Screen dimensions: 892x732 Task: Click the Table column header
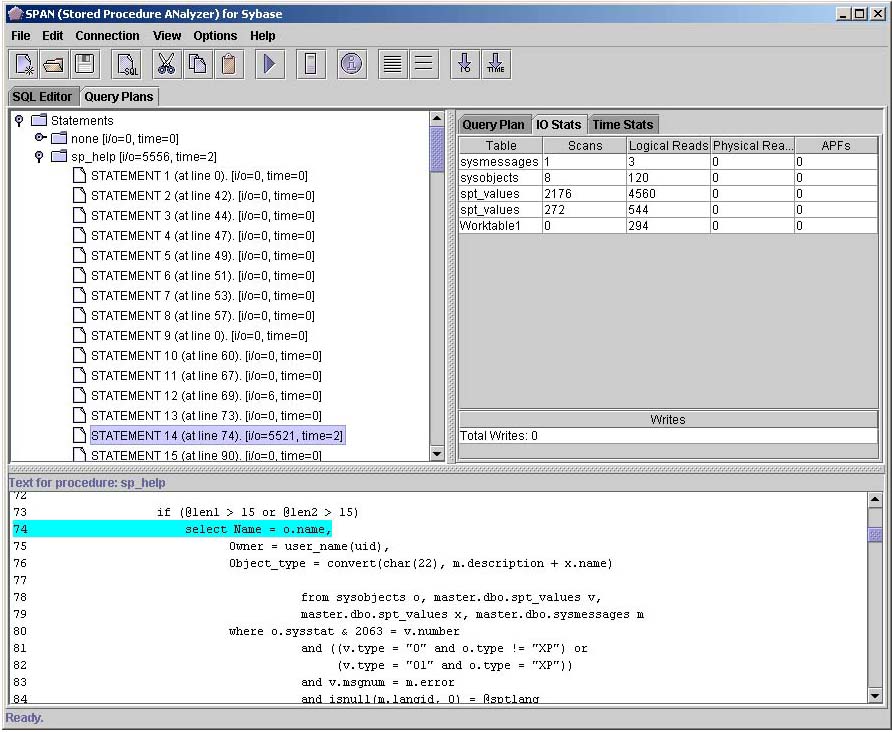click(x=501, y=146)
